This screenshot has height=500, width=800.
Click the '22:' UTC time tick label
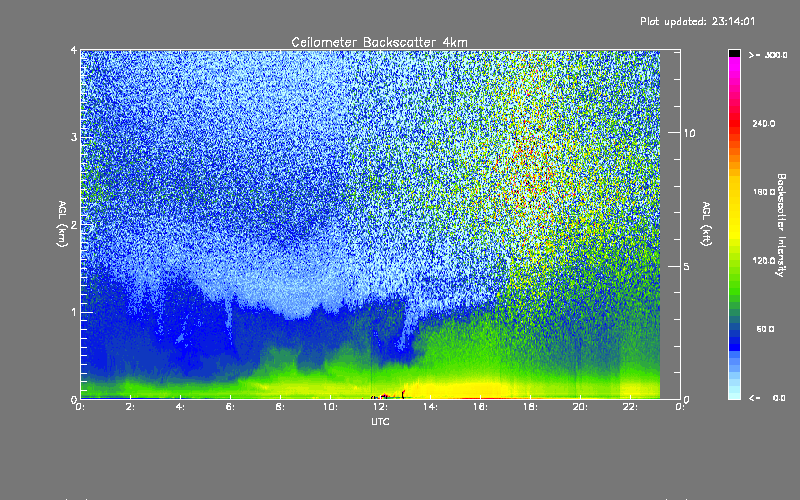coord(630,407)
